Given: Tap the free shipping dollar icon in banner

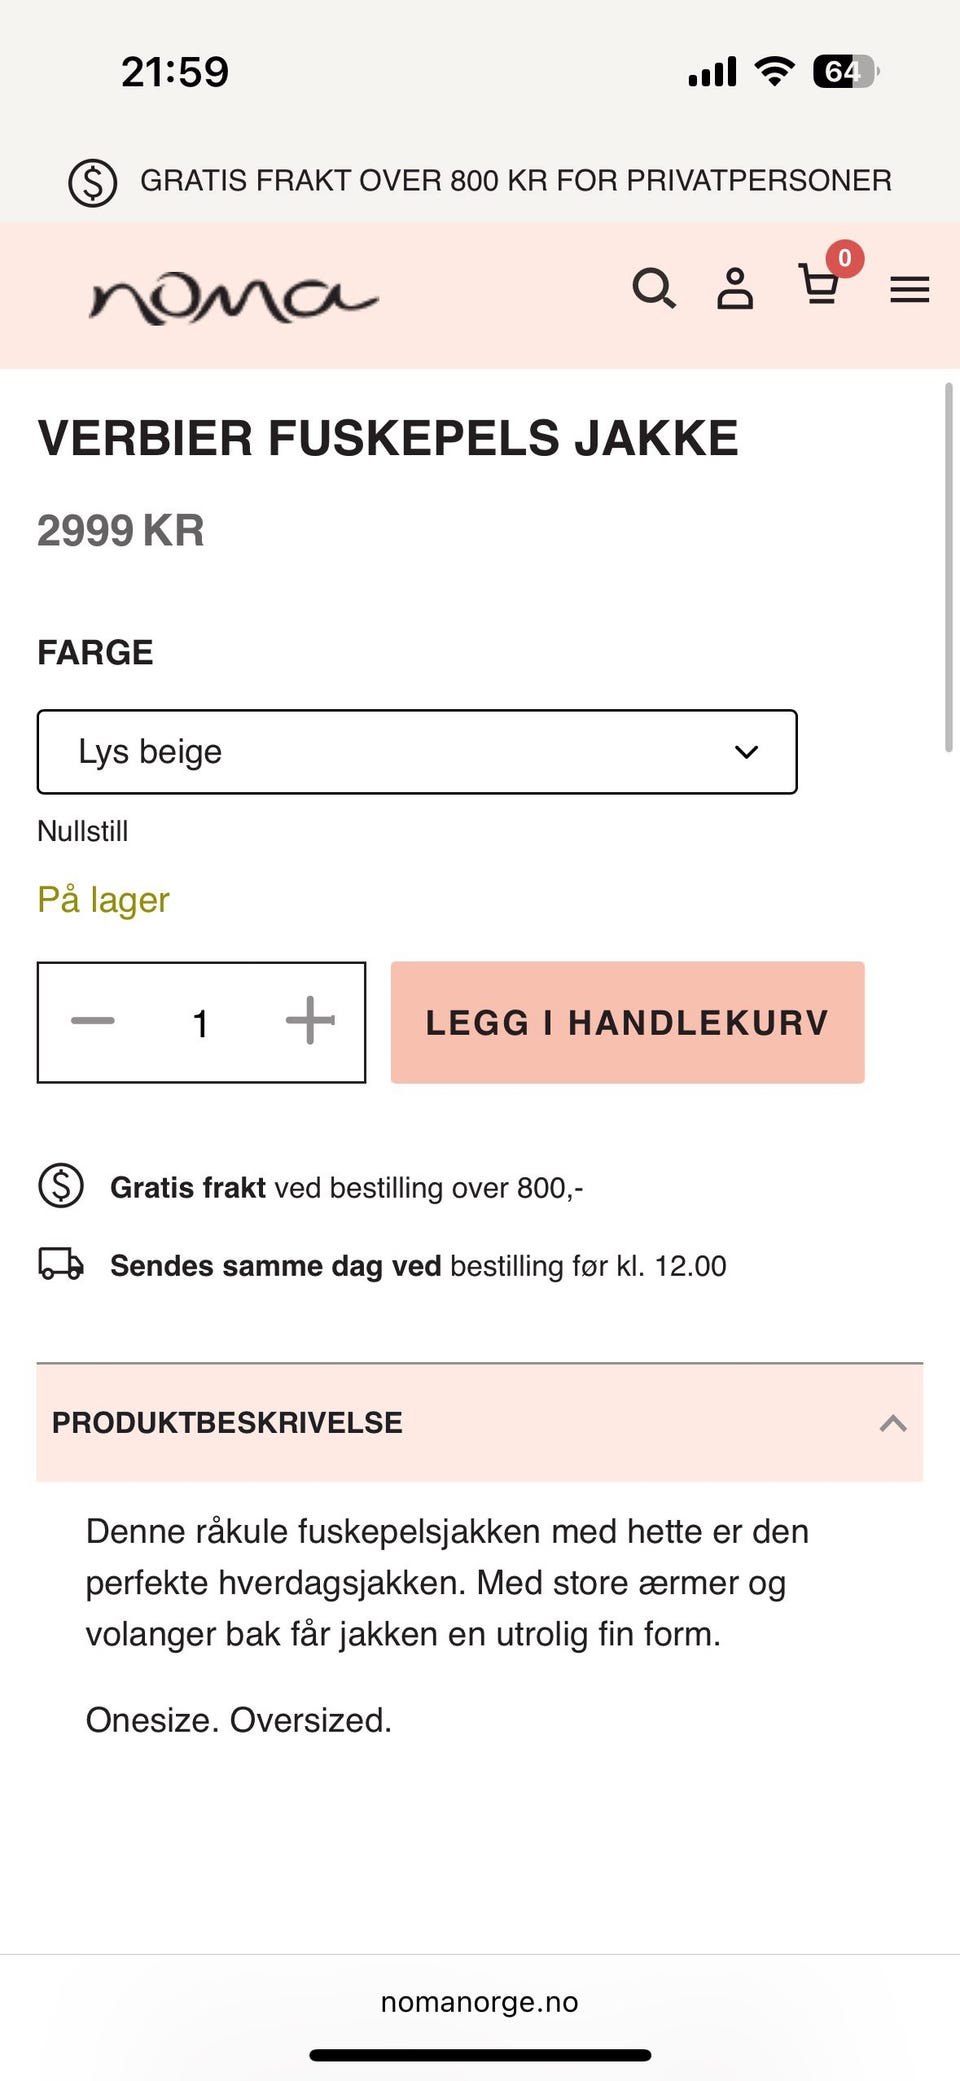Looking at the screenshot, I should 93,182.
